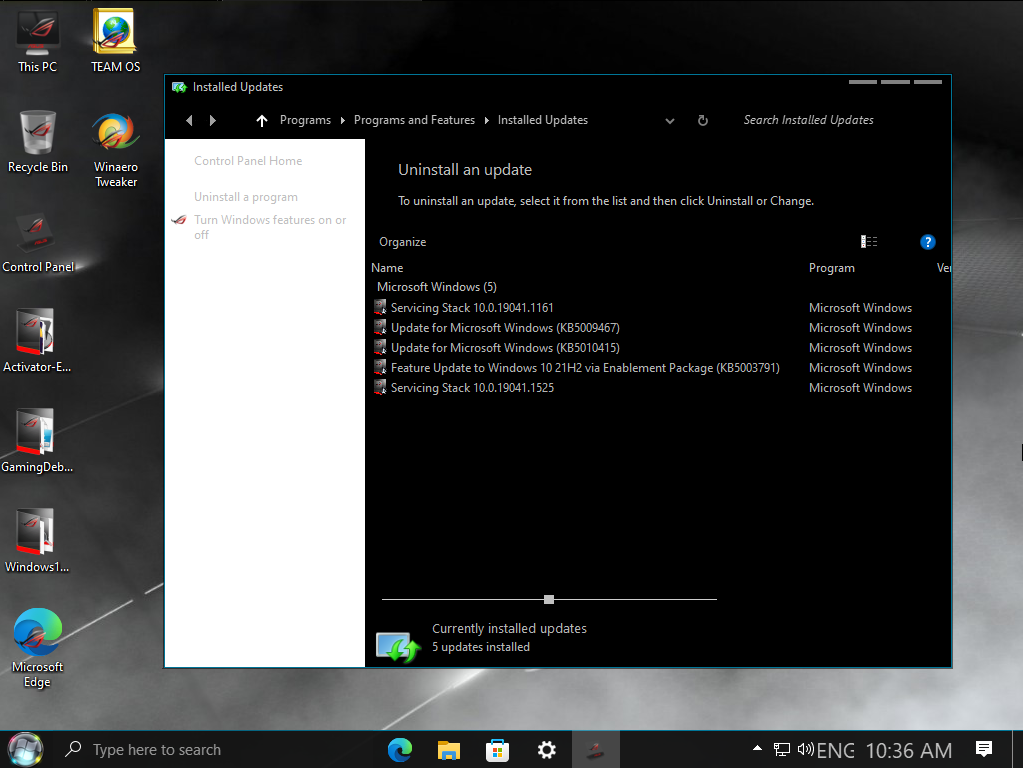
Task: Collapse the Microsoft Windows (5) group
Action: (436, 287)
